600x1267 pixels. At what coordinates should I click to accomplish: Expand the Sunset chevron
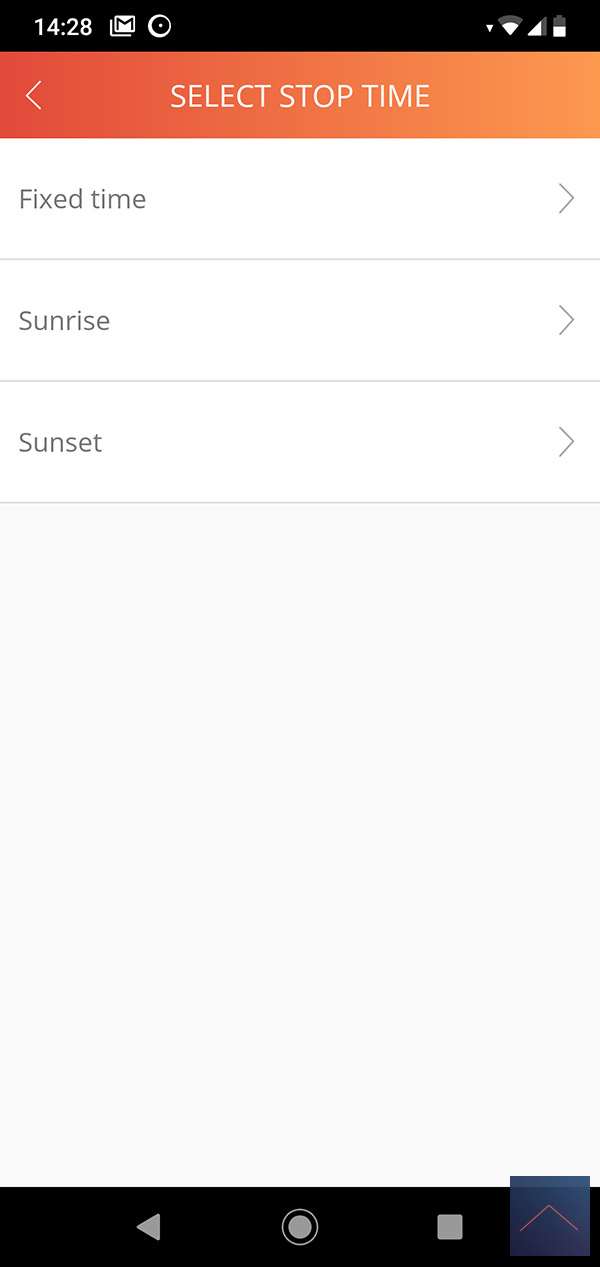[566, 442]
